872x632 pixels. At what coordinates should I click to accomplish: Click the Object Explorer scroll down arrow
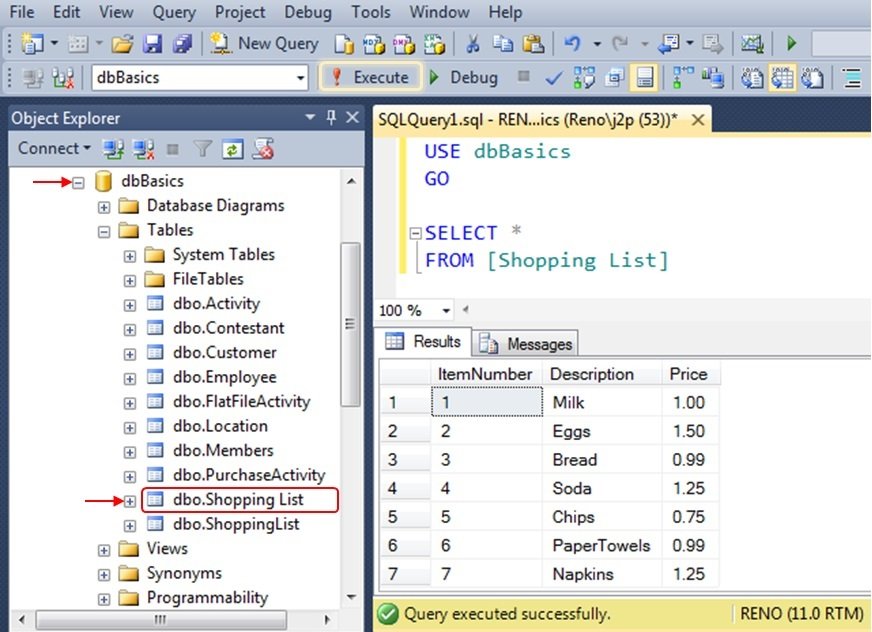click(x=351, y=597)
